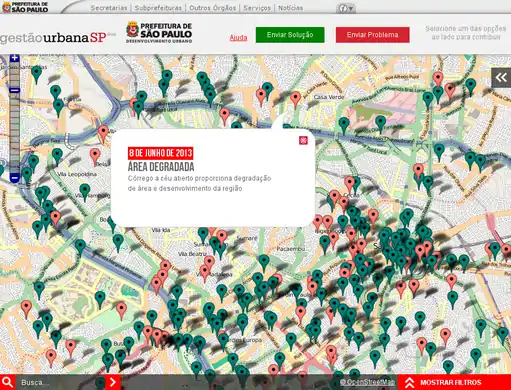Close the Área Degradada popup
This screenshot has height=390, width=511.
coord(303,140)
